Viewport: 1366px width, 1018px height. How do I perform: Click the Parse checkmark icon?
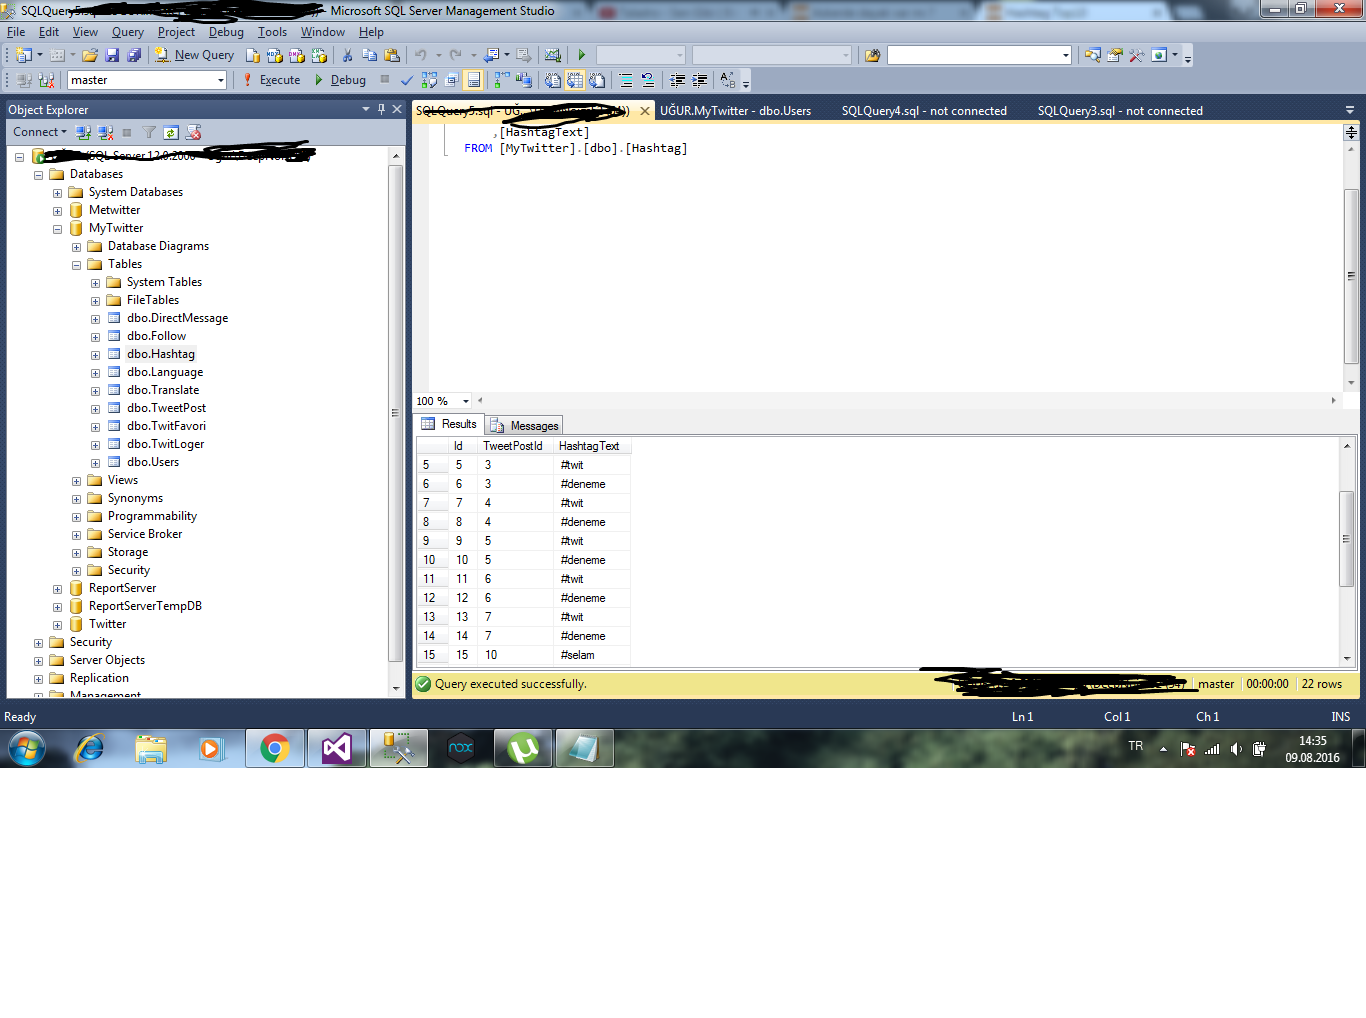(407, 80)
